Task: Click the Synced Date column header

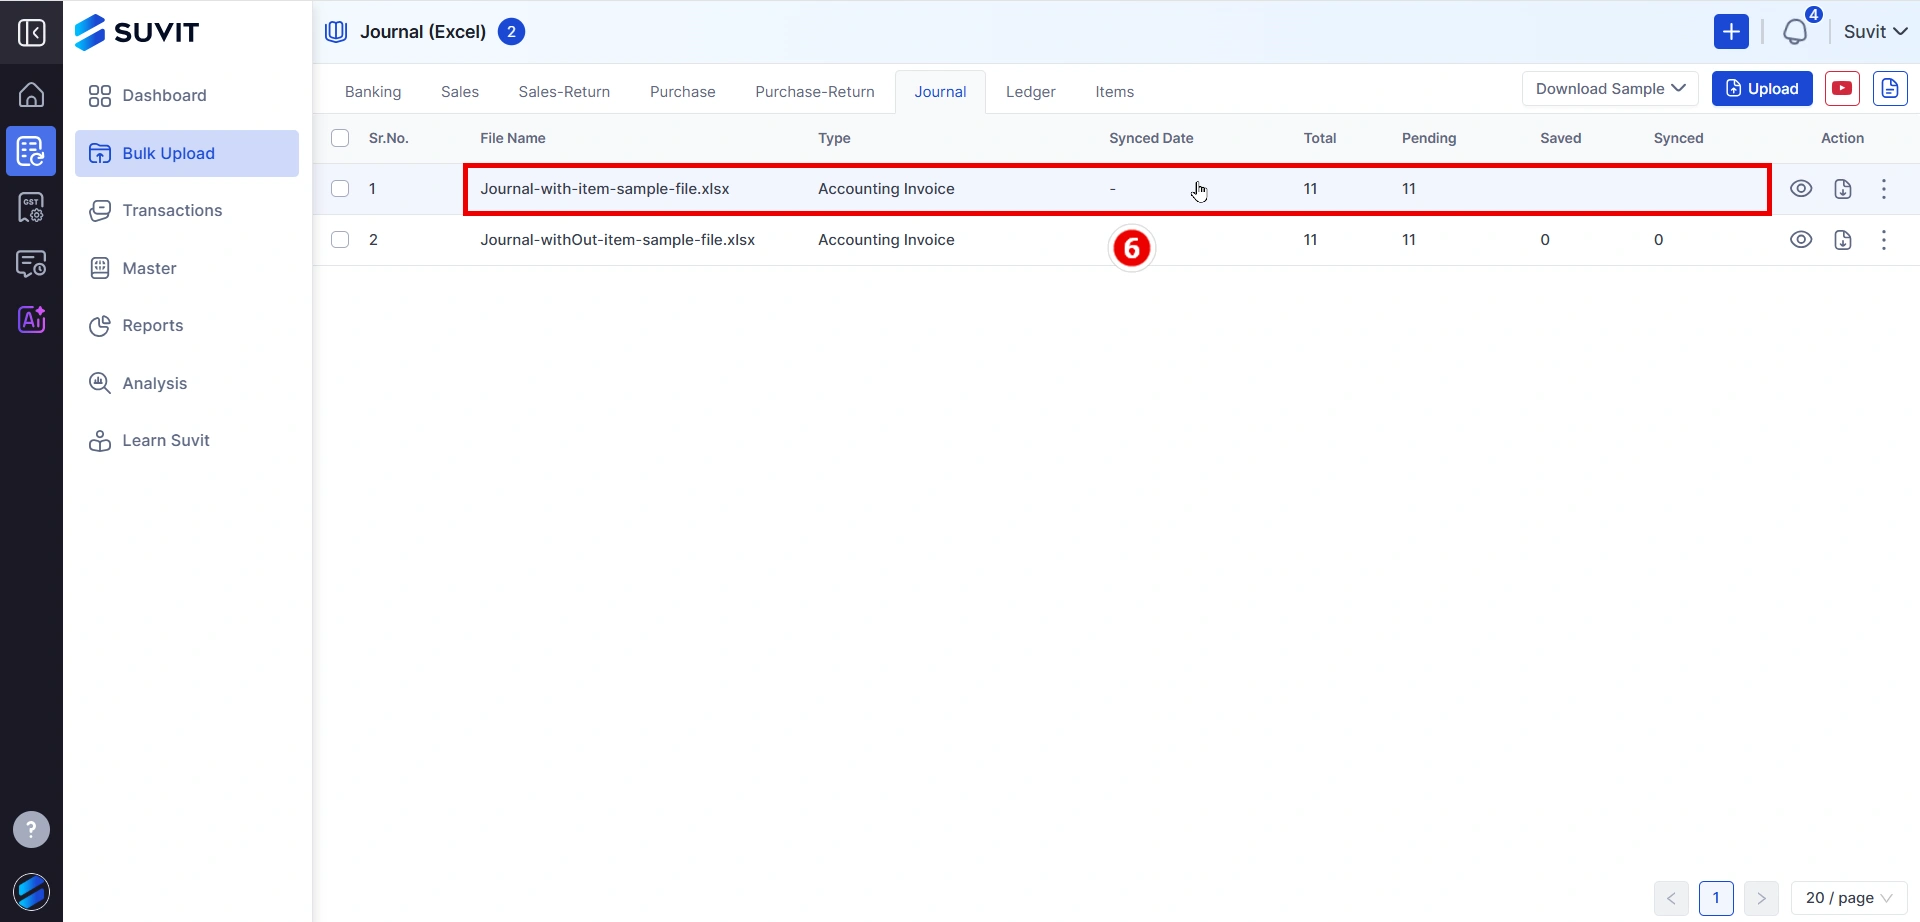Action: [x=1151, y=138]
